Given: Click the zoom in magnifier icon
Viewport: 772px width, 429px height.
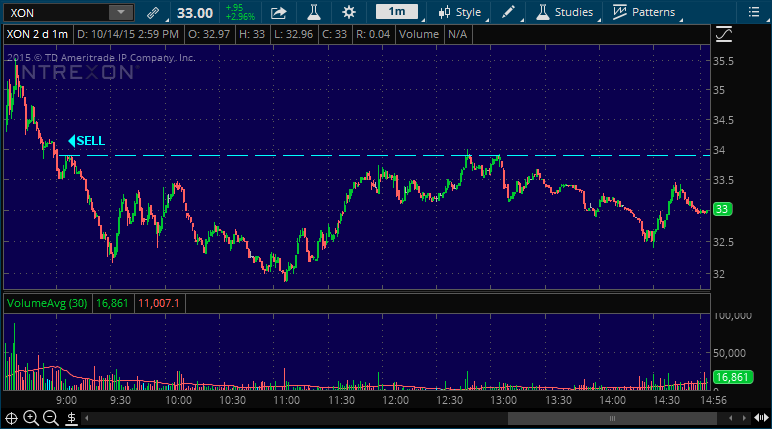Looking at the screenshot, I should (x=31, y=418).
